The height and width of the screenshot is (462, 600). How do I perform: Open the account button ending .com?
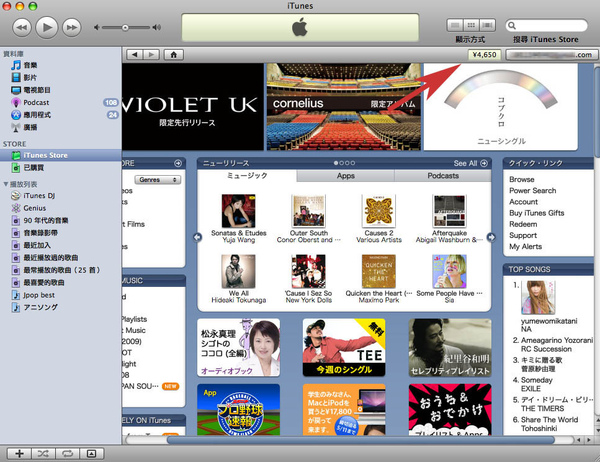[551, 55]
